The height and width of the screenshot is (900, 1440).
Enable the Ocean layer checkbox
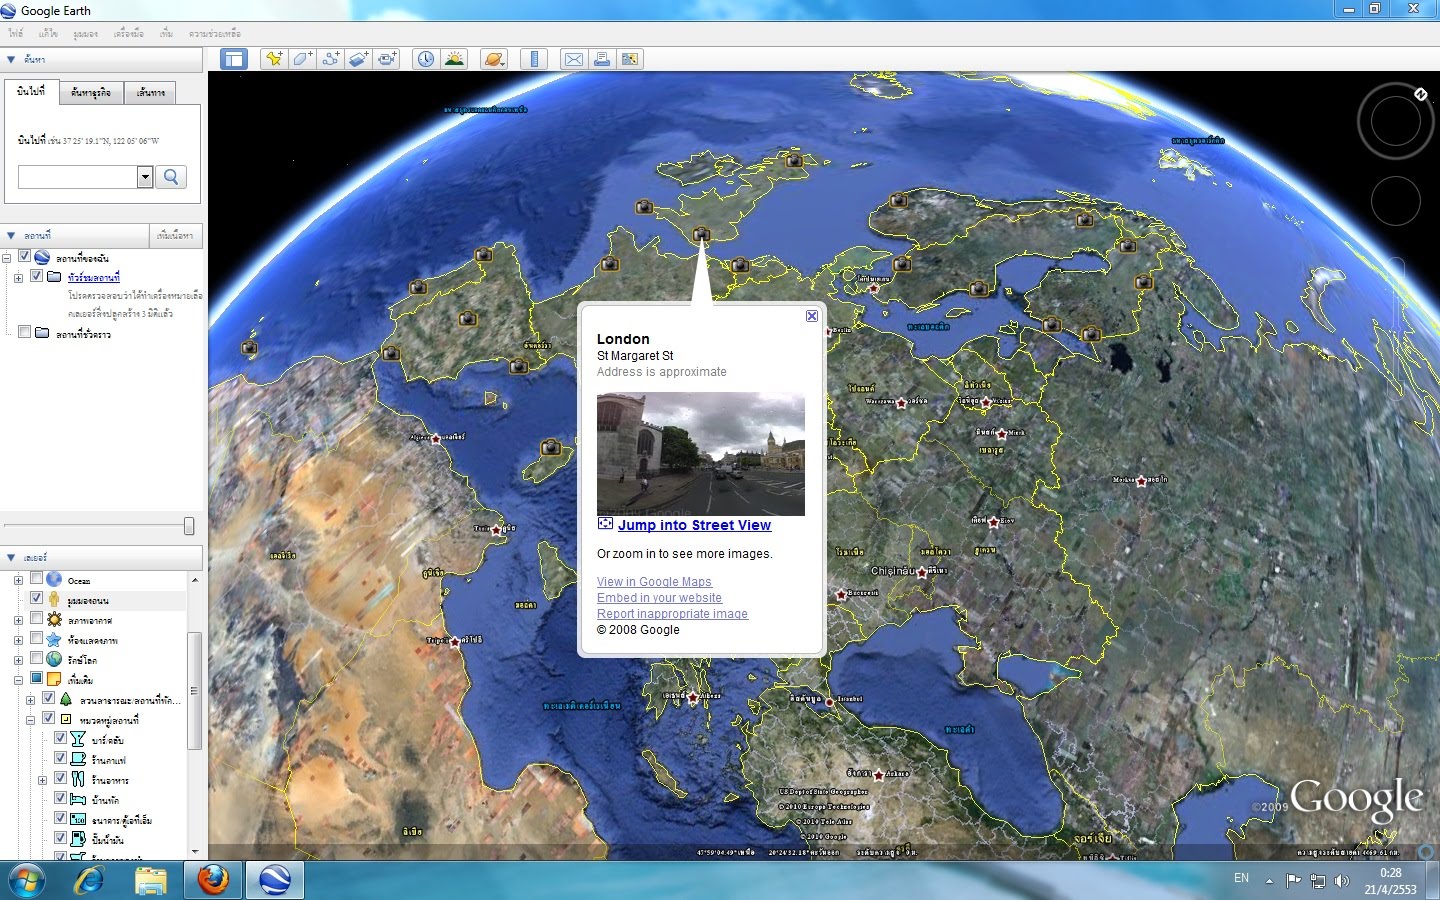point(36,579)
